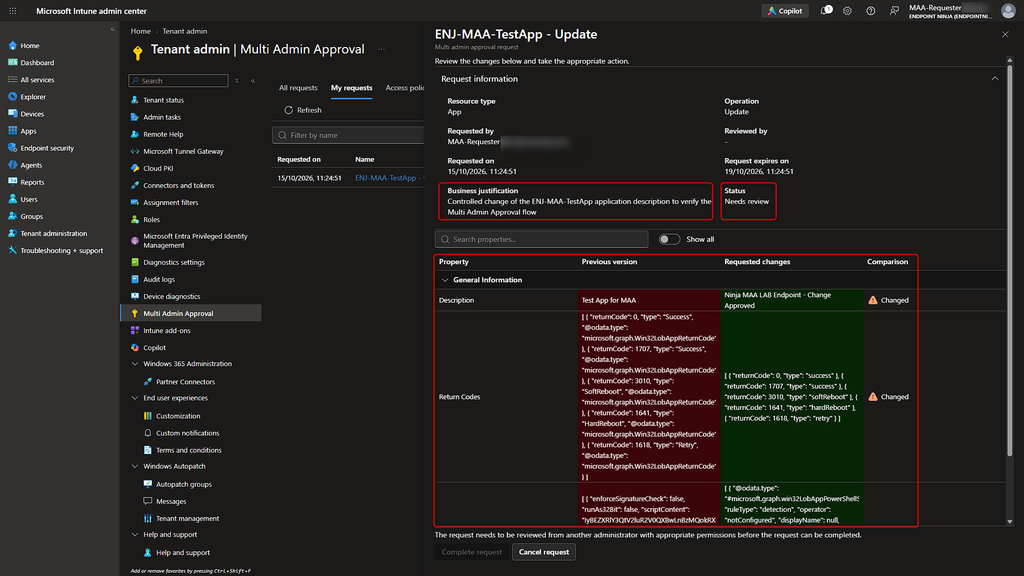Collapse End user experiences section
Image resolution: width=1024 pixels, height=576 pixels.
pos(135,398)
